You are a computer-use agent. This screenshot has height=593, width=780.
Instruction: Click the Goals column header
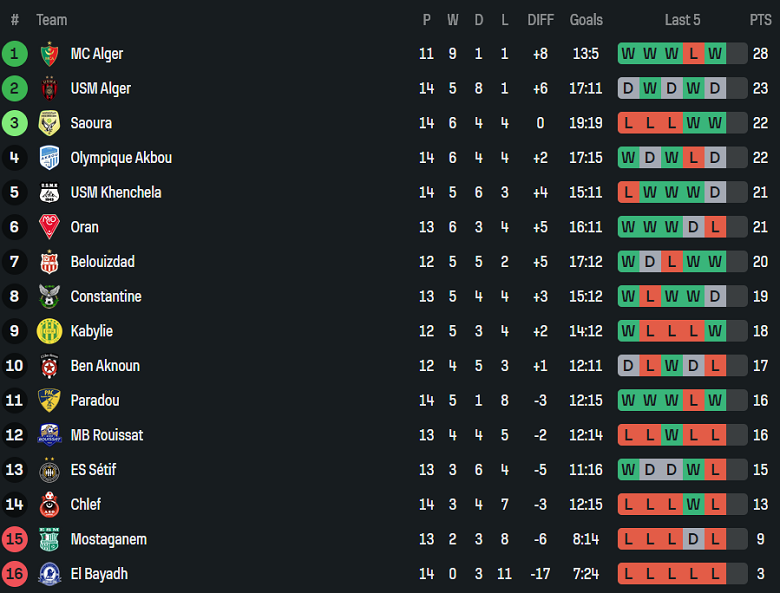[x=586, y=20]
